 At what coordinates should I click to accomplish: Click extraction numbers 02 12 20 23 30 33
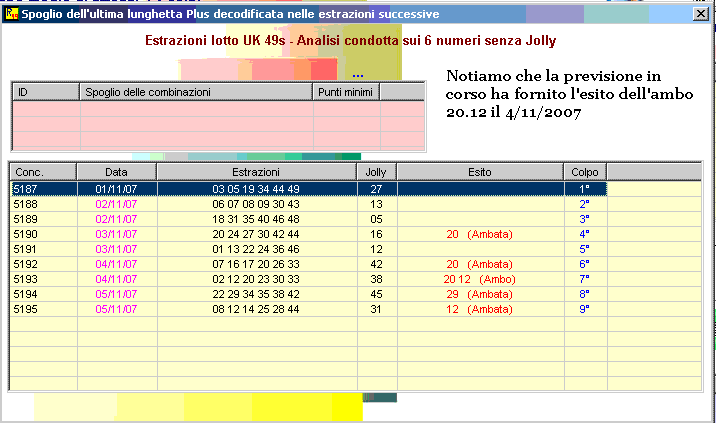[256, 280]
